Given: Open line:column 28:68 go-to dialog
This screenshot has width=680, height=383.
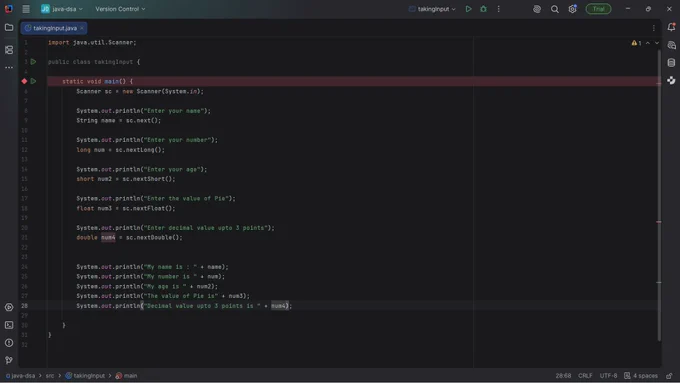Looking at the screenshot, I should click(563, 376).
